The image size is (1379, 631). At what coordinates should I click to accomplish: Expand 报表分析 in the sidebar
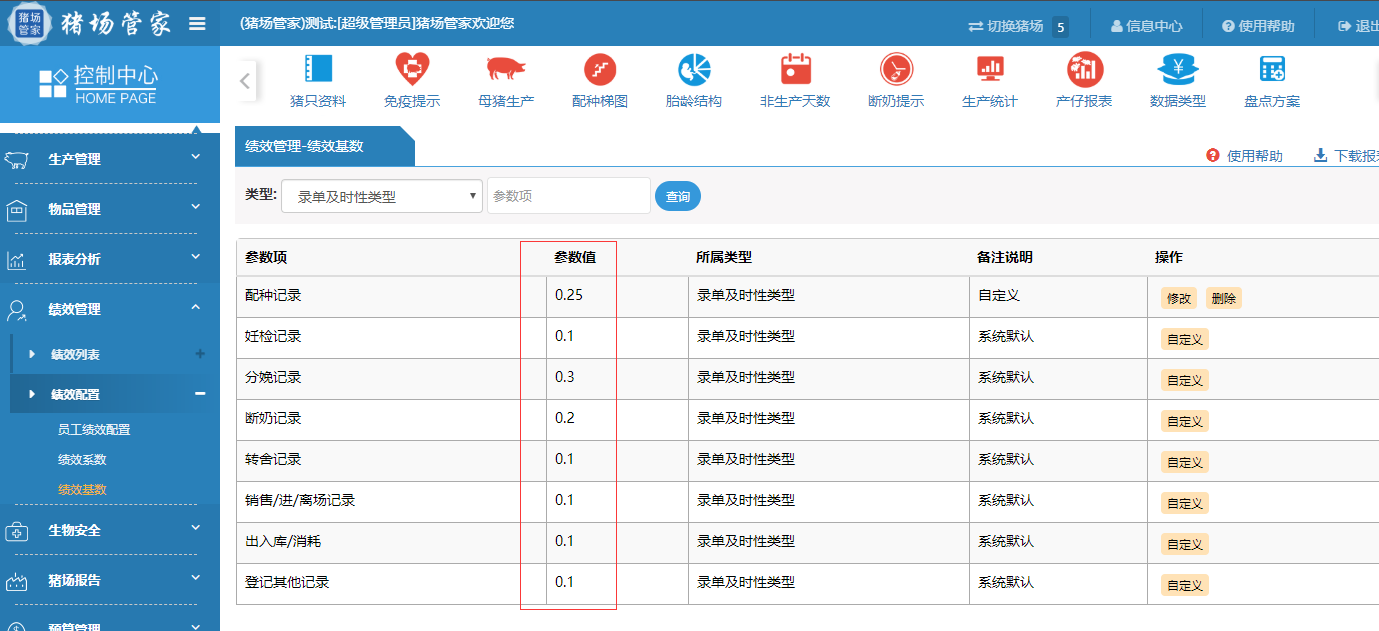point(108,259)
